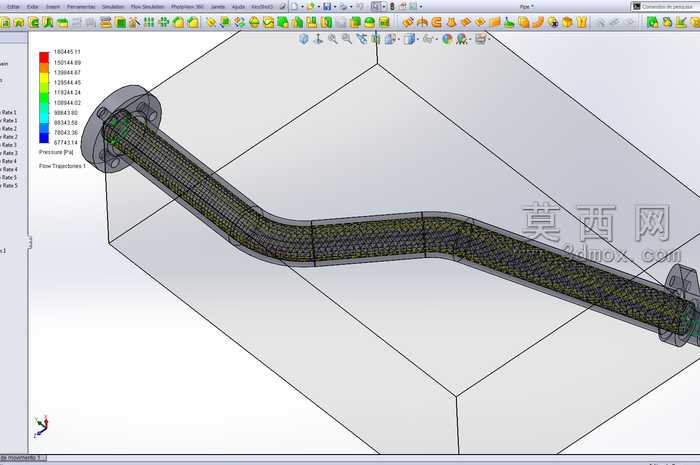Click the Select cursor tool icon

[376, 7]
